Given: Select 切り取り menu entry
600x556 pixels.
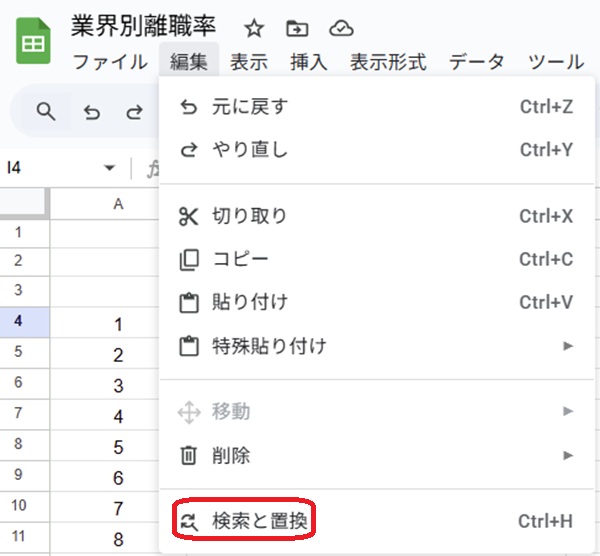Looking at the screenshot, I should [x=377, y=216].
